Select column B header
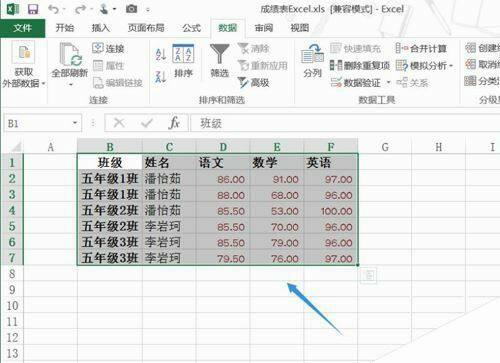The image size is (500, 363). tap(110, 147)
